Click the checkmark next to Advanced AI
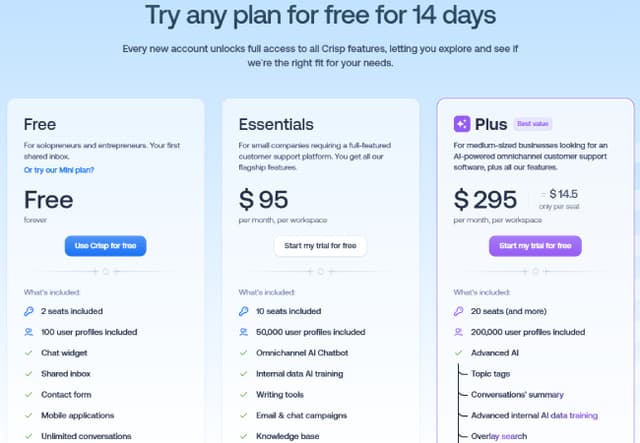 [458, 353]
